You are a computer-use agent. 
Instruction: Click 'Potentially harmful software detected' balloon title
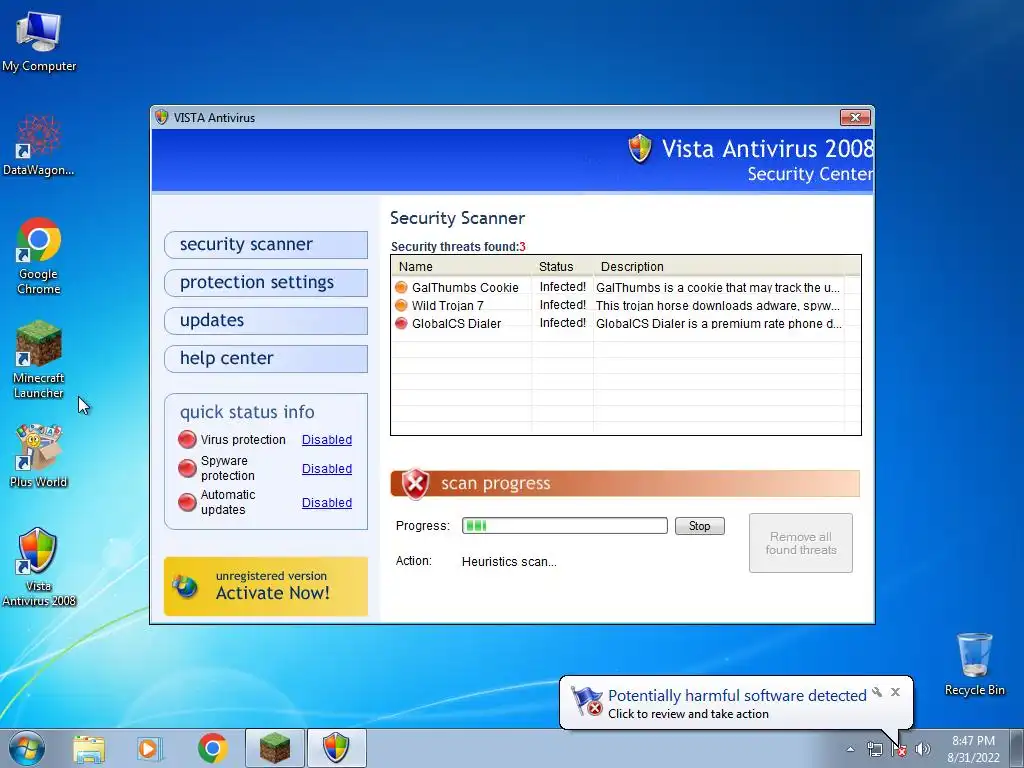tap(737, 696)
